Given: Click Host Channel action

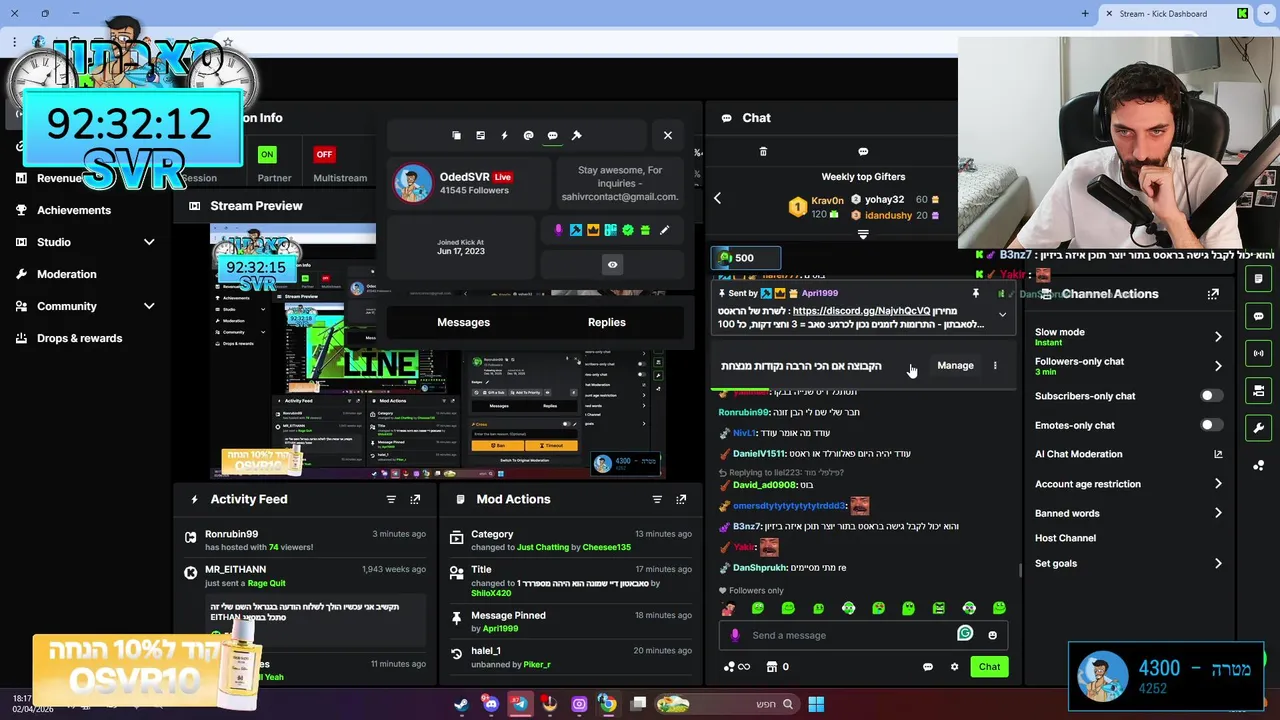Looking at the screenshot, I should click(x=1065, y=538).
